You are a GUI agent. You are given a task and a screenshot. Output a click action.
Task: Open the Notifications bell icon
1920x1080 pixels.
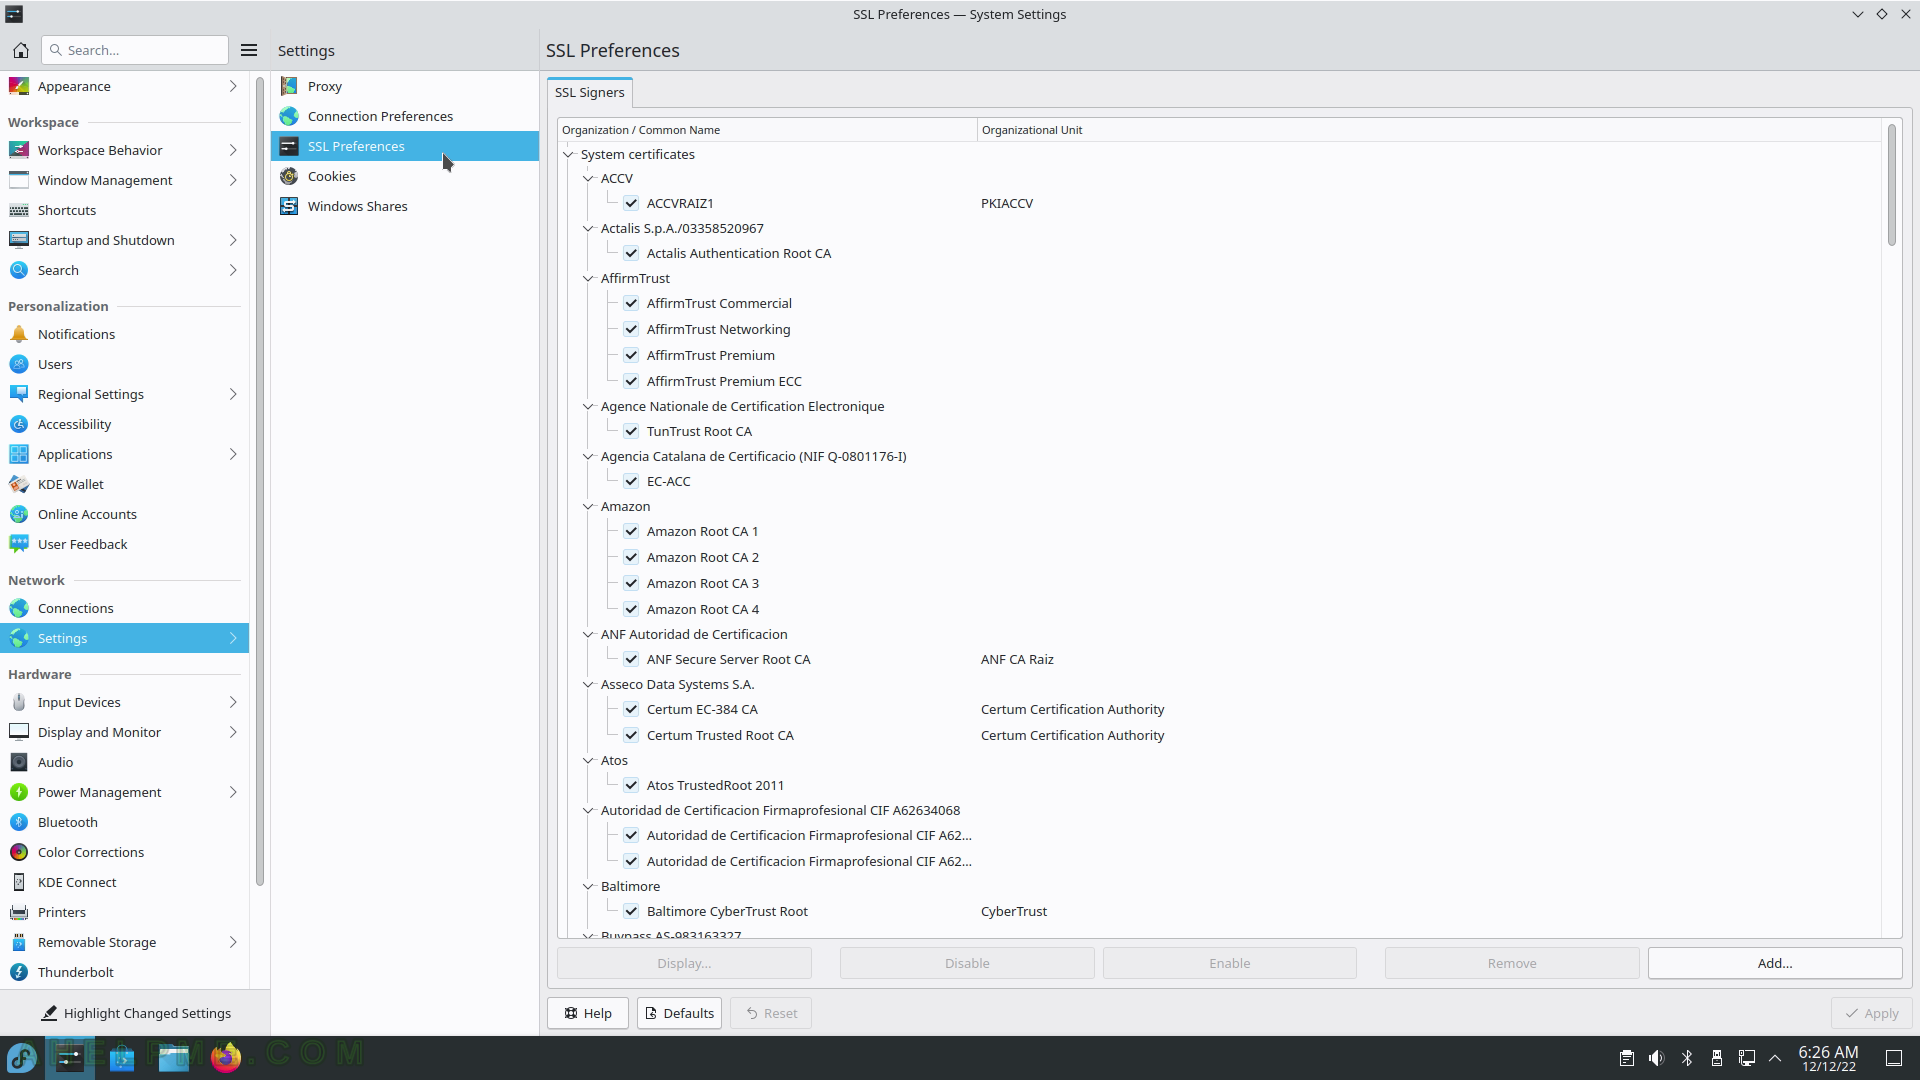19,334
